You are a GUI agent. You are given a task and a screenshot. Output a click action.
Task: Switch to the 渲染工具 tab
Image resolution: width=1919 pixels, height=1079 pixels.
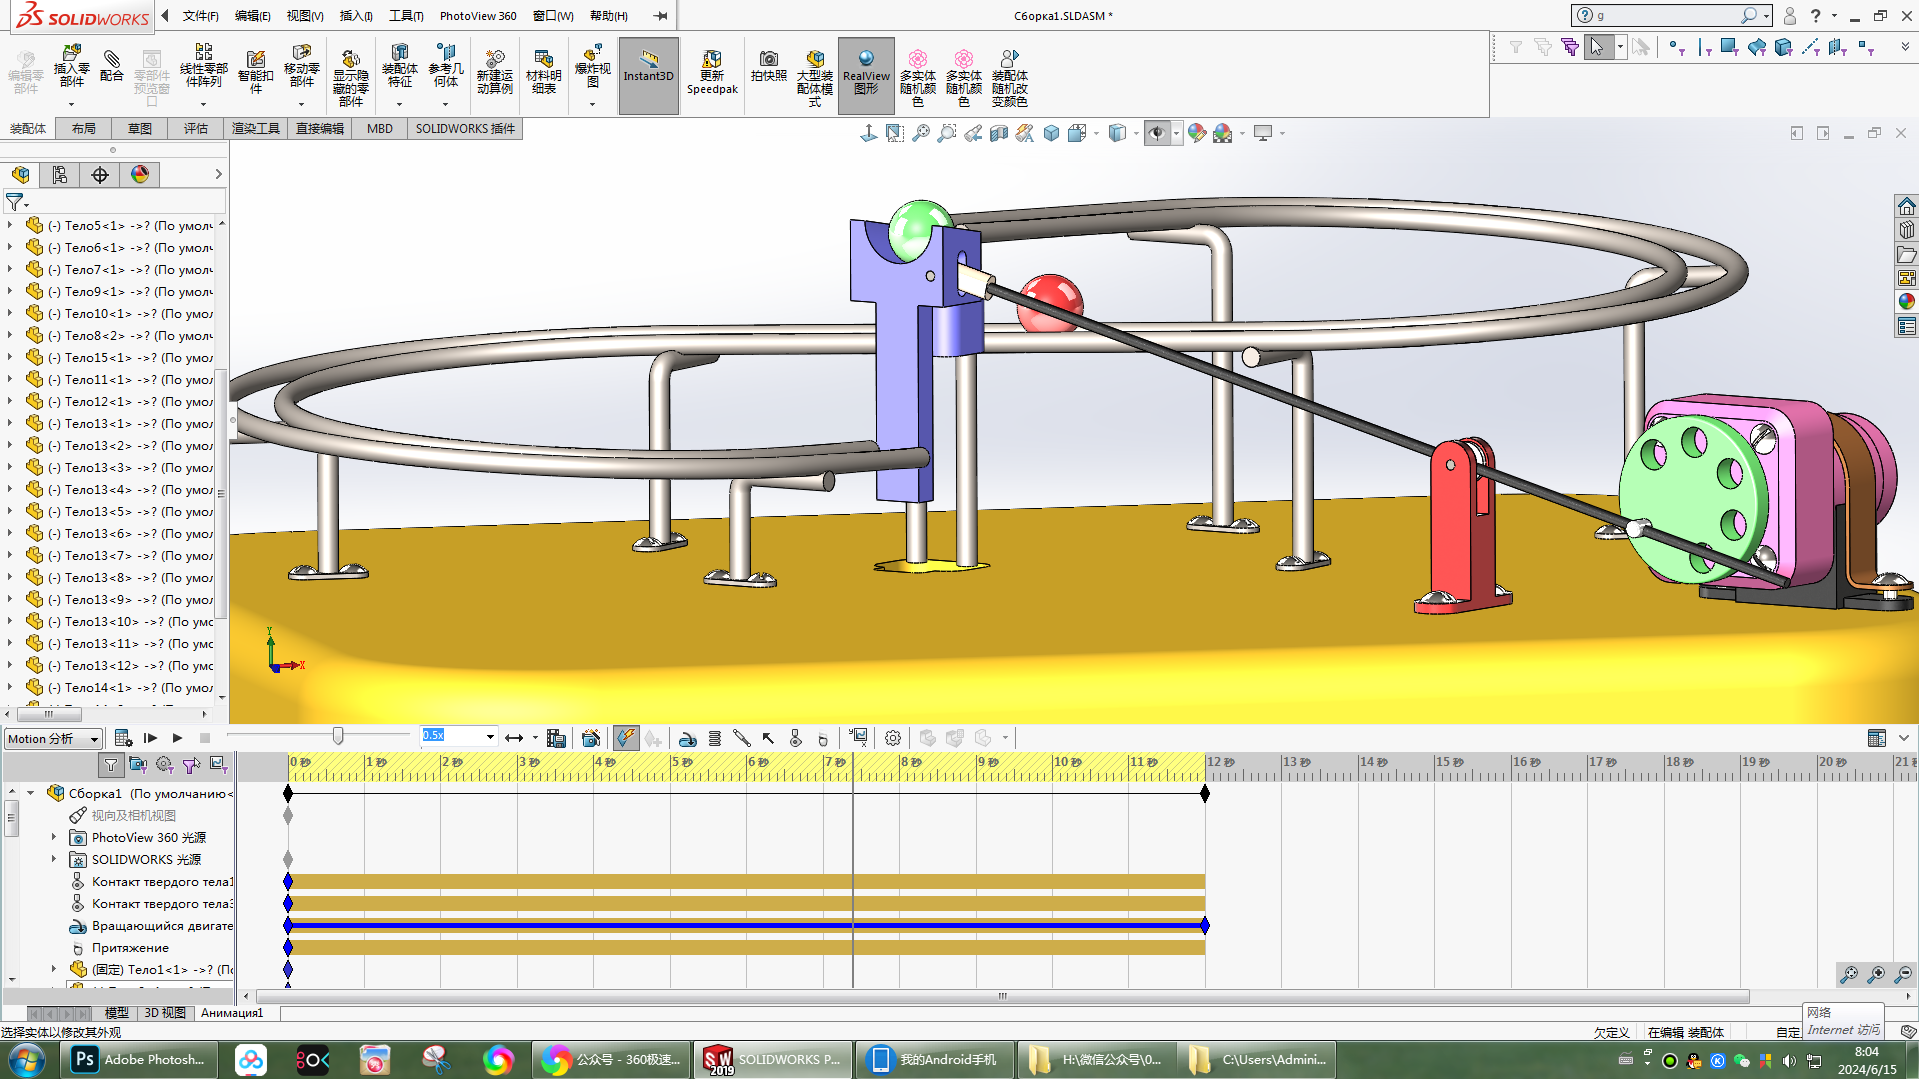[x=255, y=128]
